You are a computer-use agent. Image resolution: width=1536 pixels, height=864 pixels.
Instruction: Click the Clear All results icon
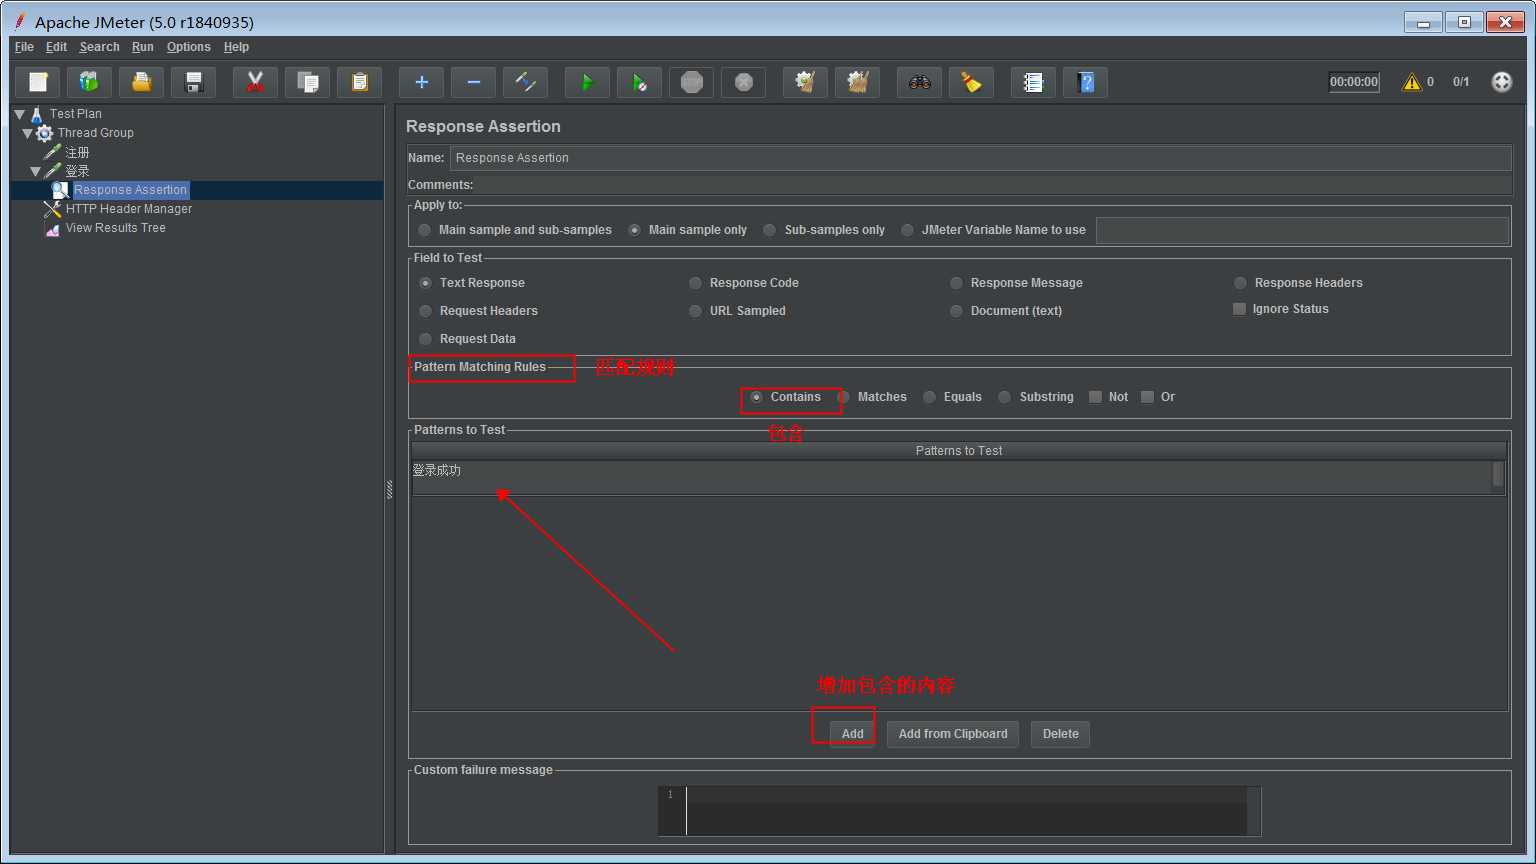tap(857, 82)
